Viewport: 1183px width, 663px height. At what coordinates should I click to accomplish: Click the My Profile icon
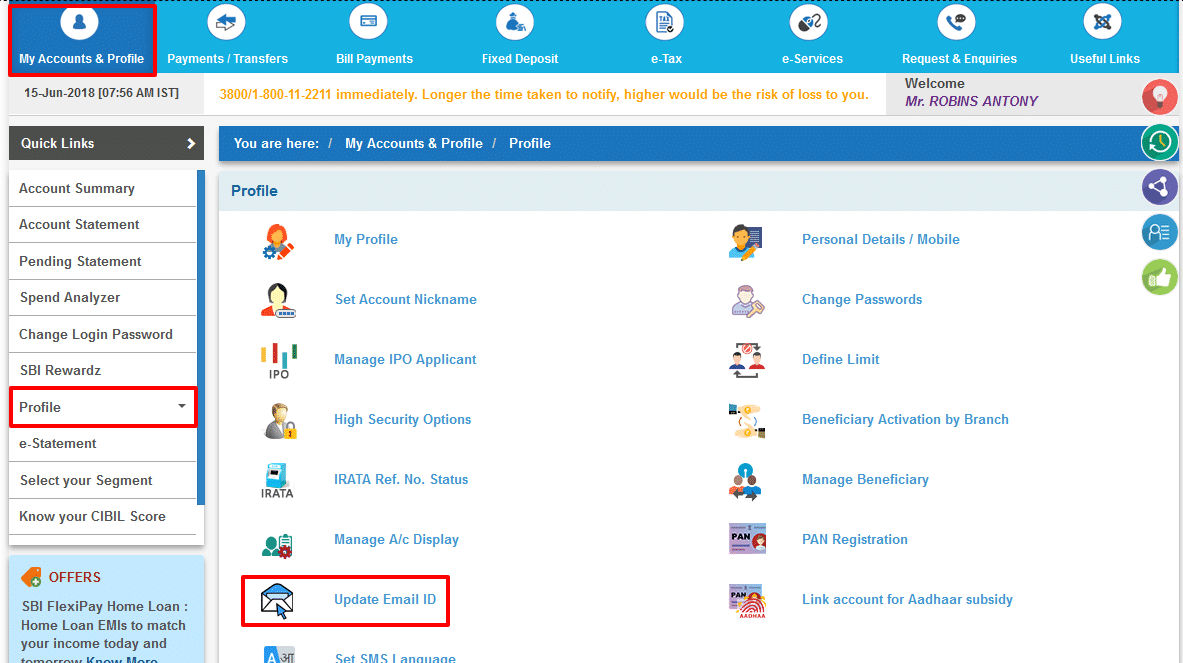(x=278, y=242)
